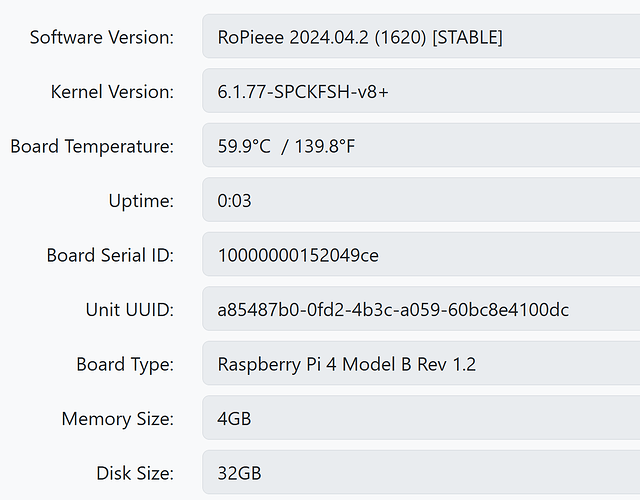Click the Software Version label
This screenshot has height=500, width=640.
(102, 37)
